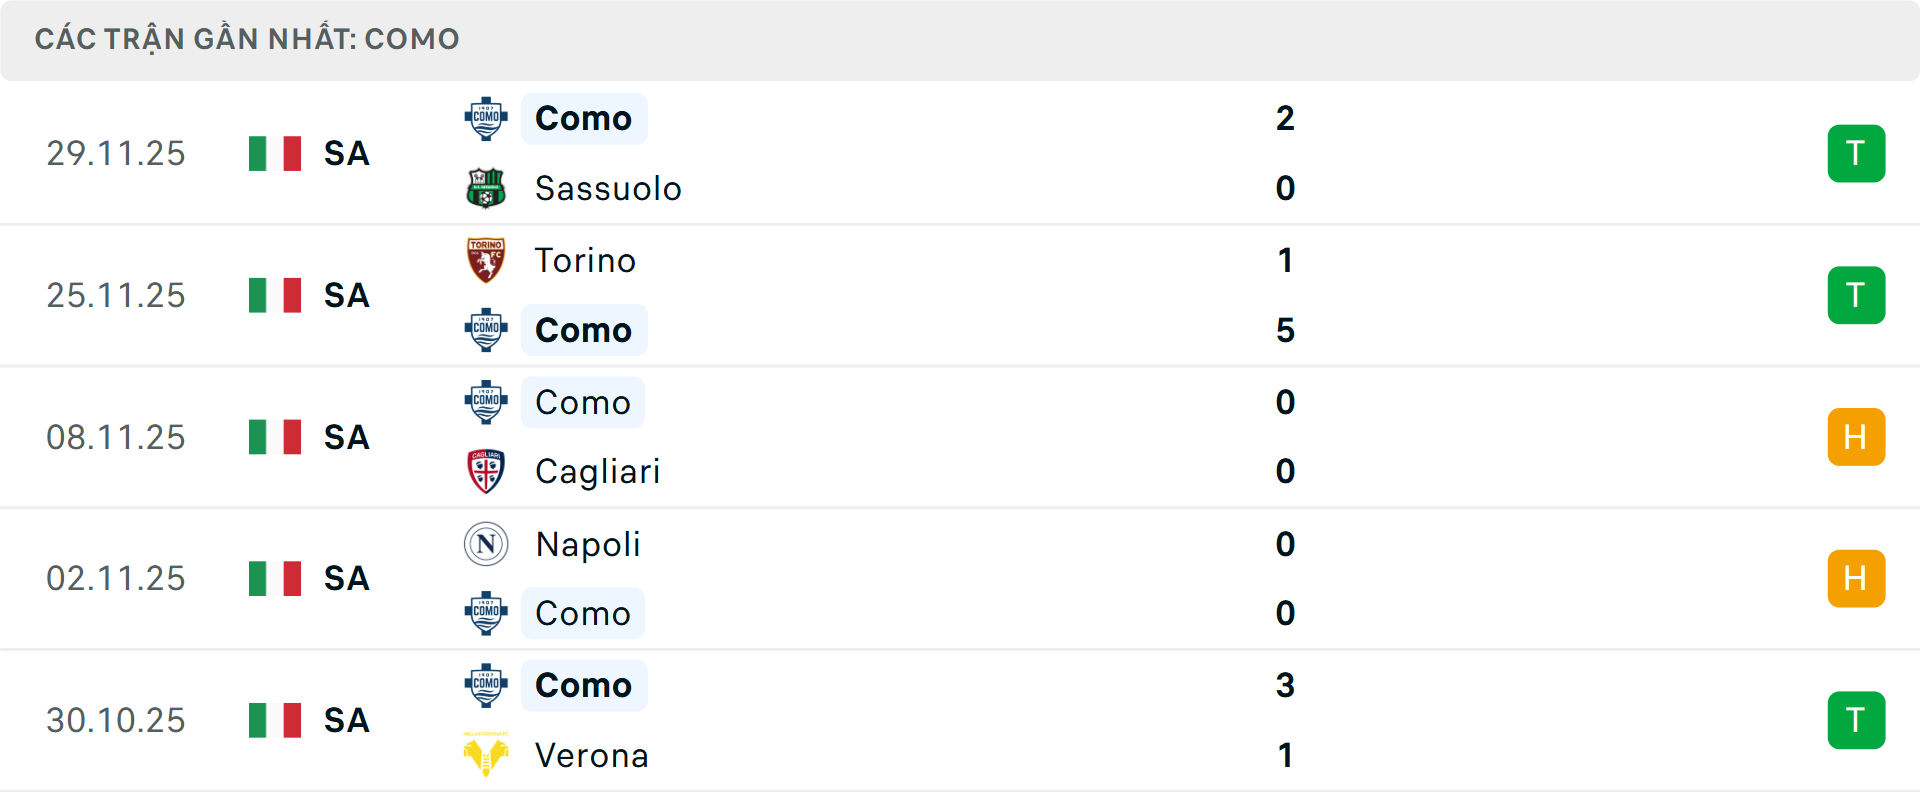
Task: Click green T badge for Sassuolo match
Action: click(1856, 153)
